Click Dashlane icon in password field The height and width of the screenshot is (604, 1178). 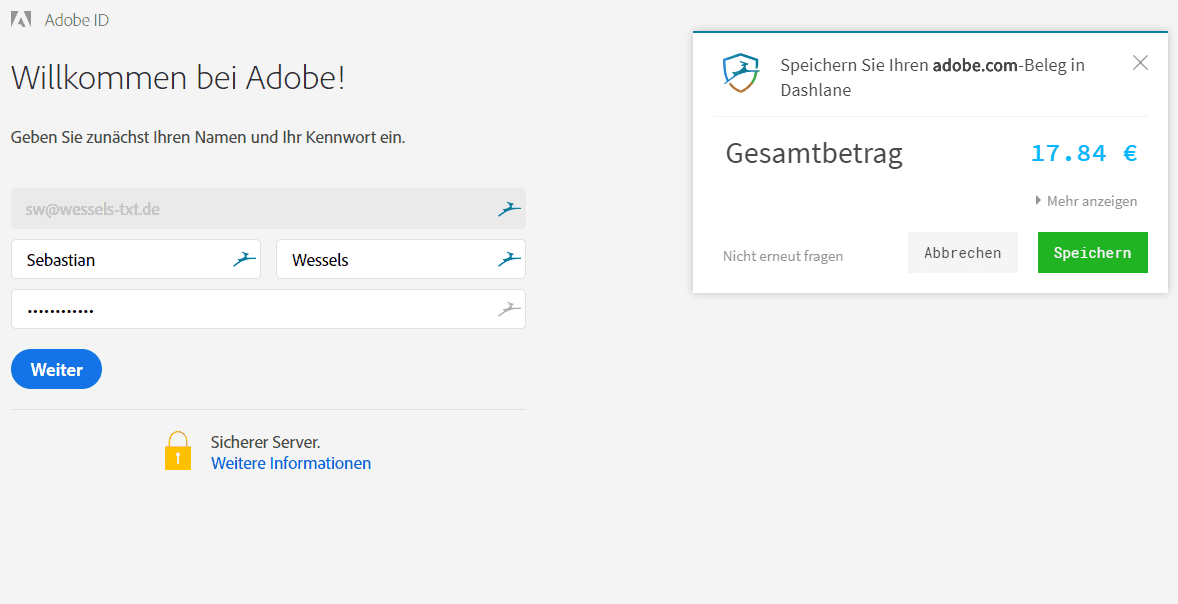click(x=509, y=309)
